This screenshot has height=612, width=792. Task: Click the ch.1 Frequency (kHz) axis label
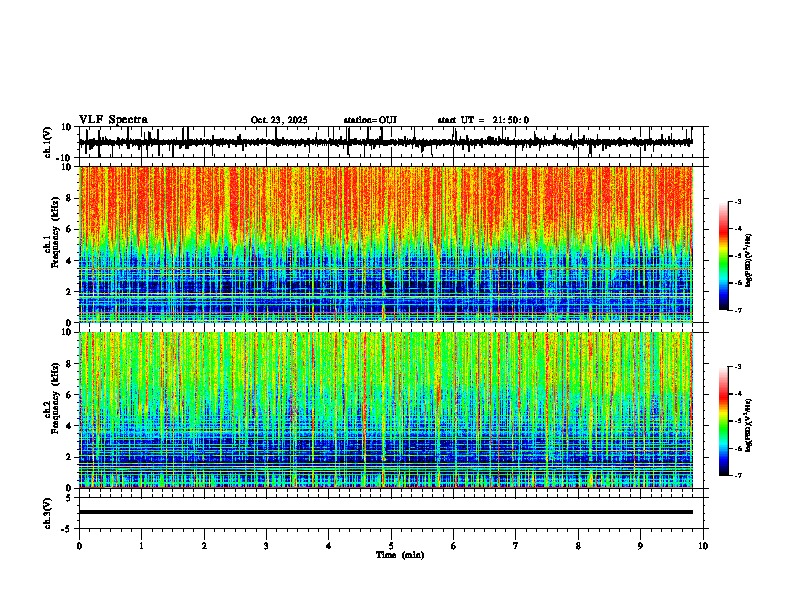[x=54, y=231]
